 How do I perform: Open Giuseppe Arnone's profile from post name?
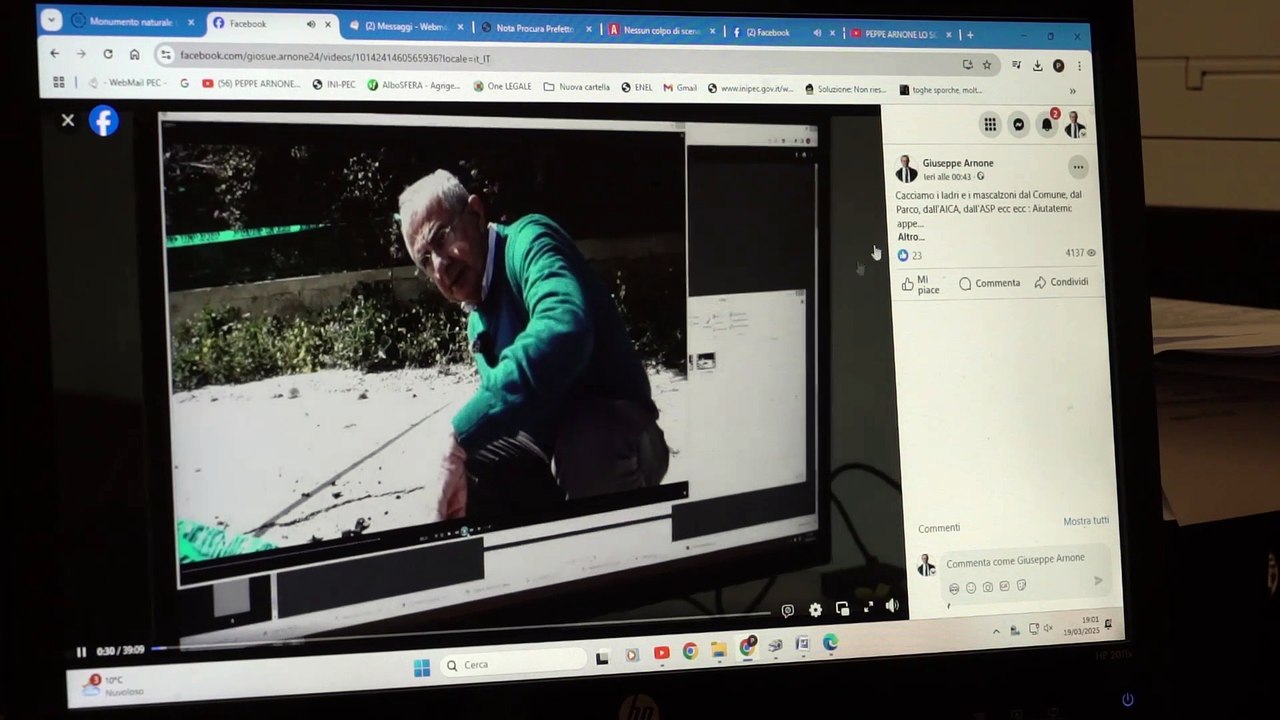point(957,163)
